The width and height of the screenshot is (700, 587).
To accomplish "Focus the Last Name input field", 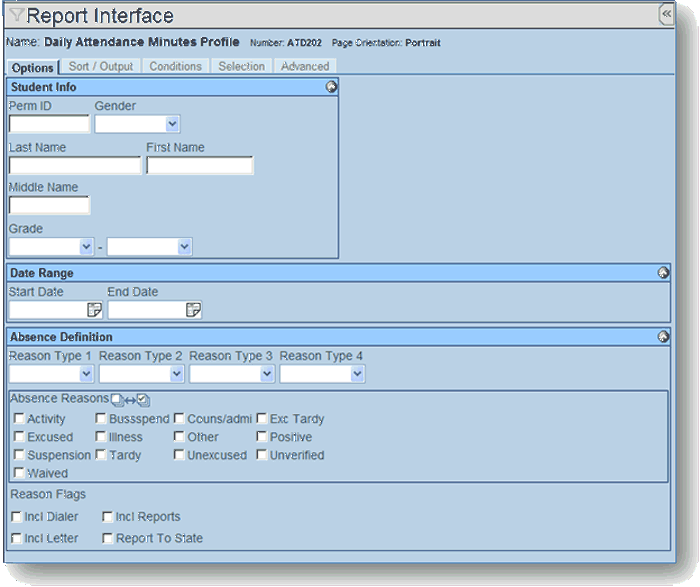I will pos(75,166).
